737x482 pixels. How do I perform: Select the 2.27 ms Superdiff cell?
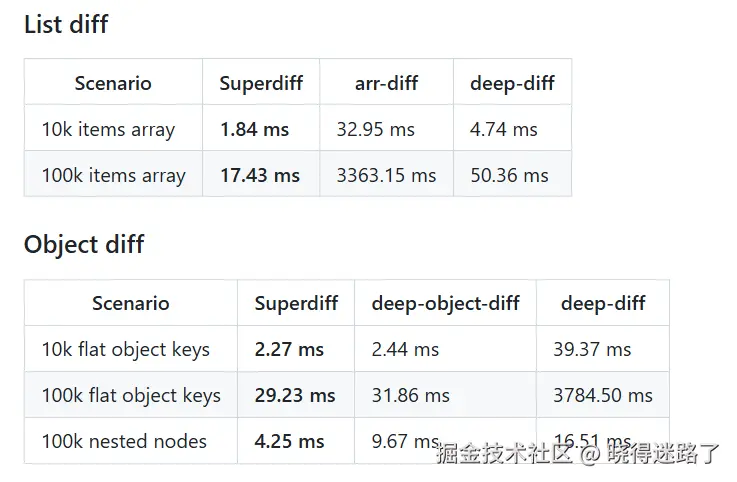(x=289, y=349)
